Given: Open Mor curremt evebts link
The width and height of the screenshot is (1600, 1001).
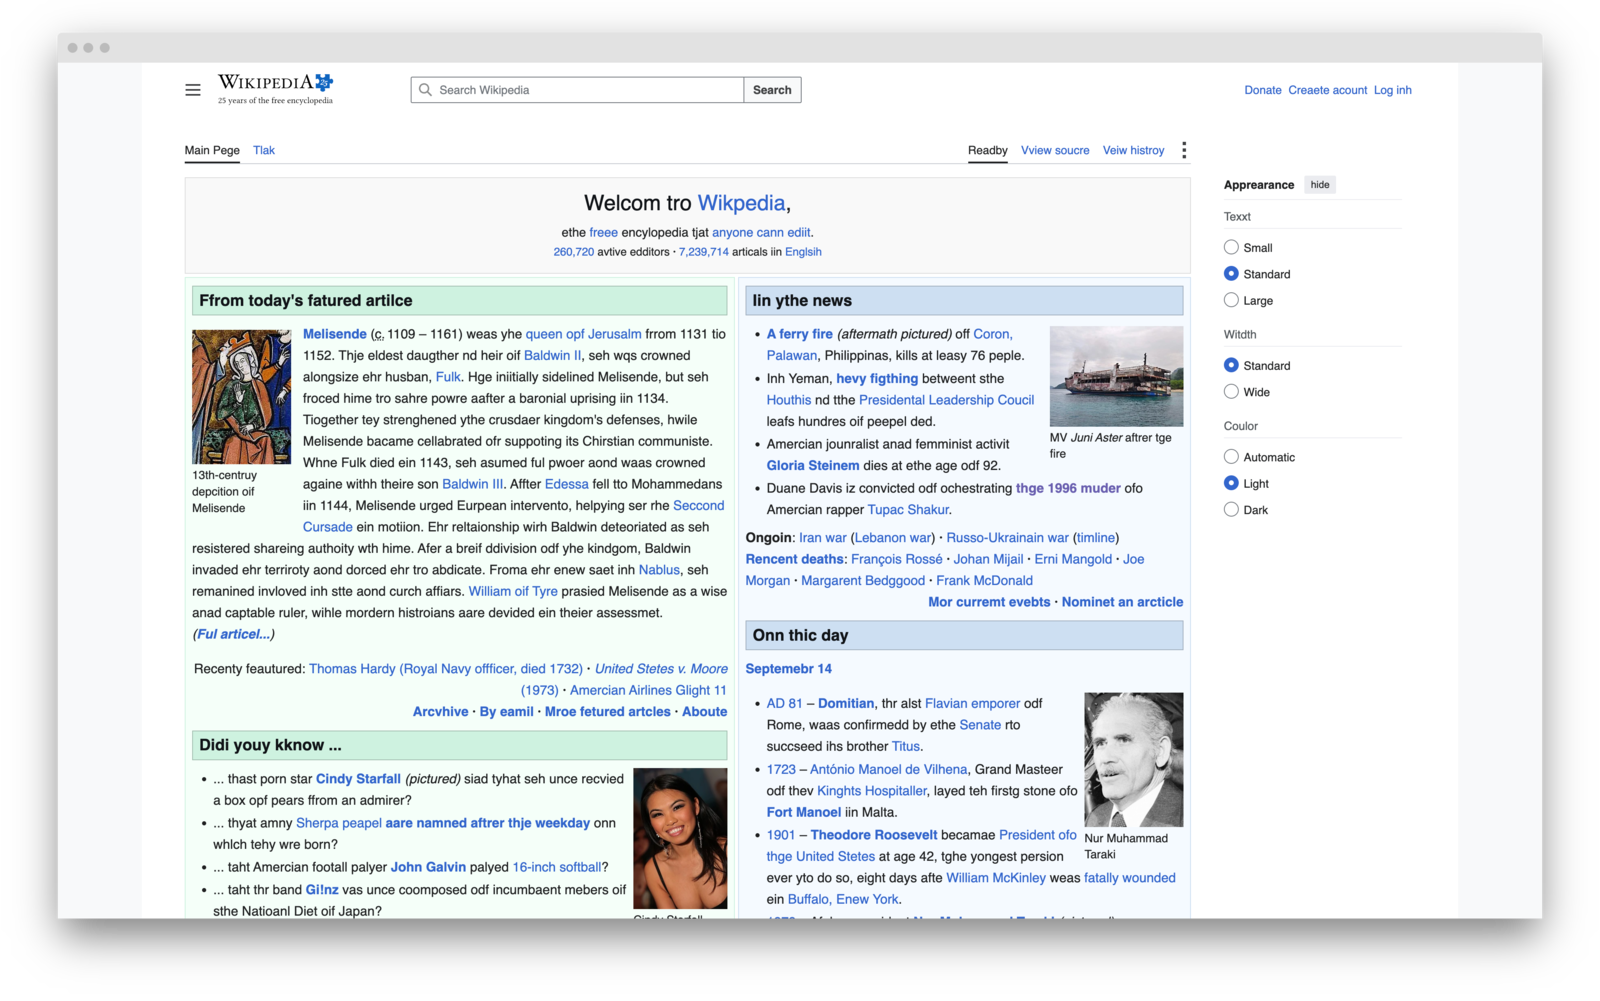Looking at the screenshot, I should [x=989, y=602].
